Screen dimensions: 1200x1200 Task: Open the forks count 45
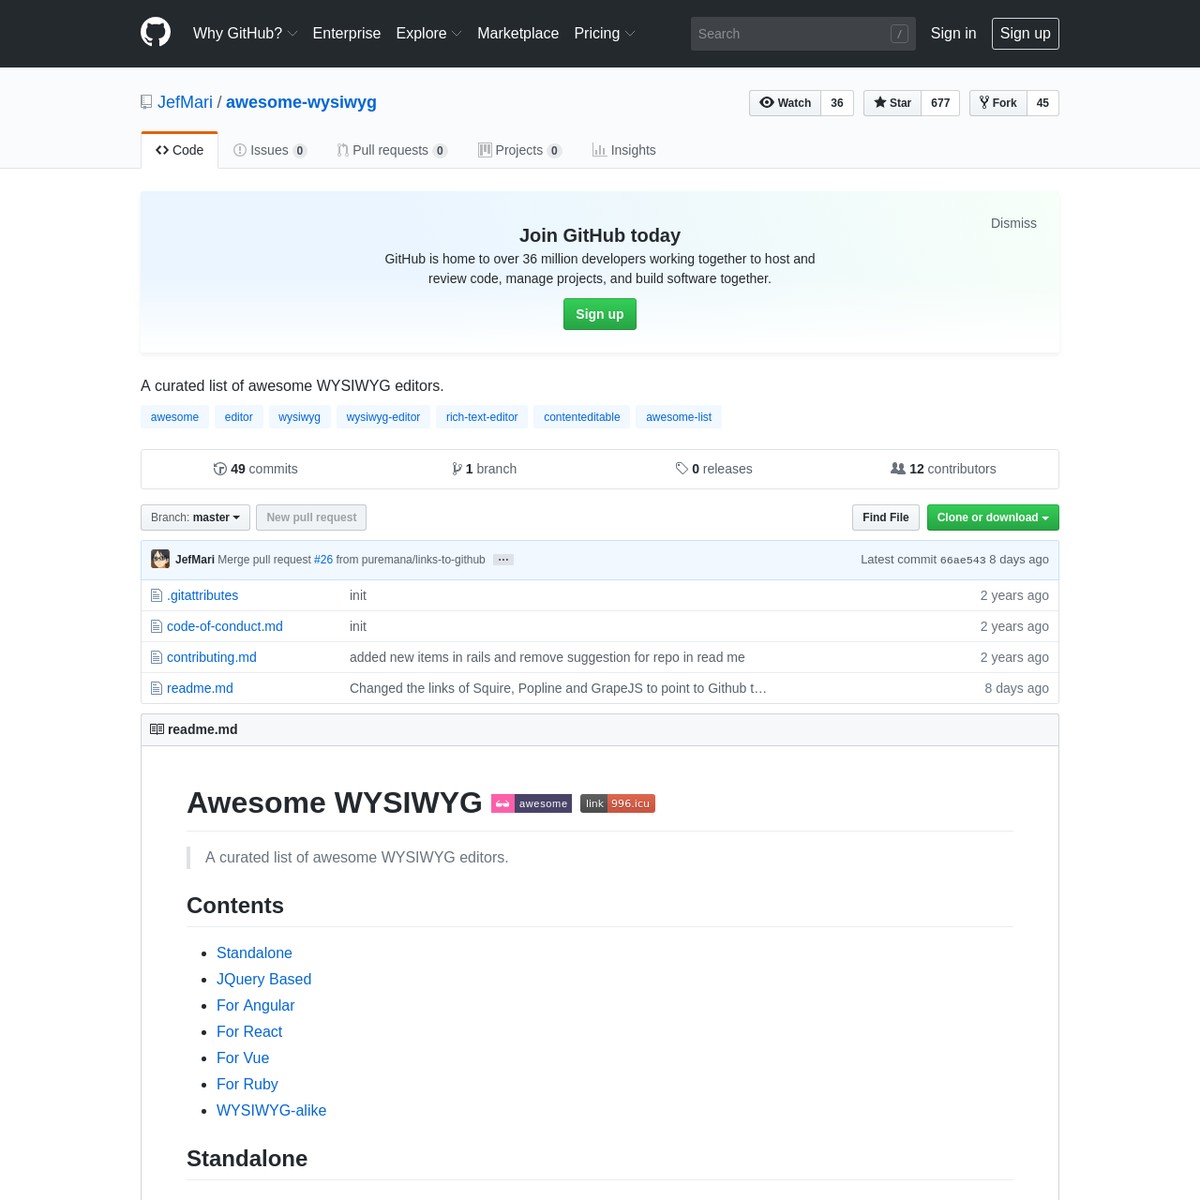point(1043,103)
